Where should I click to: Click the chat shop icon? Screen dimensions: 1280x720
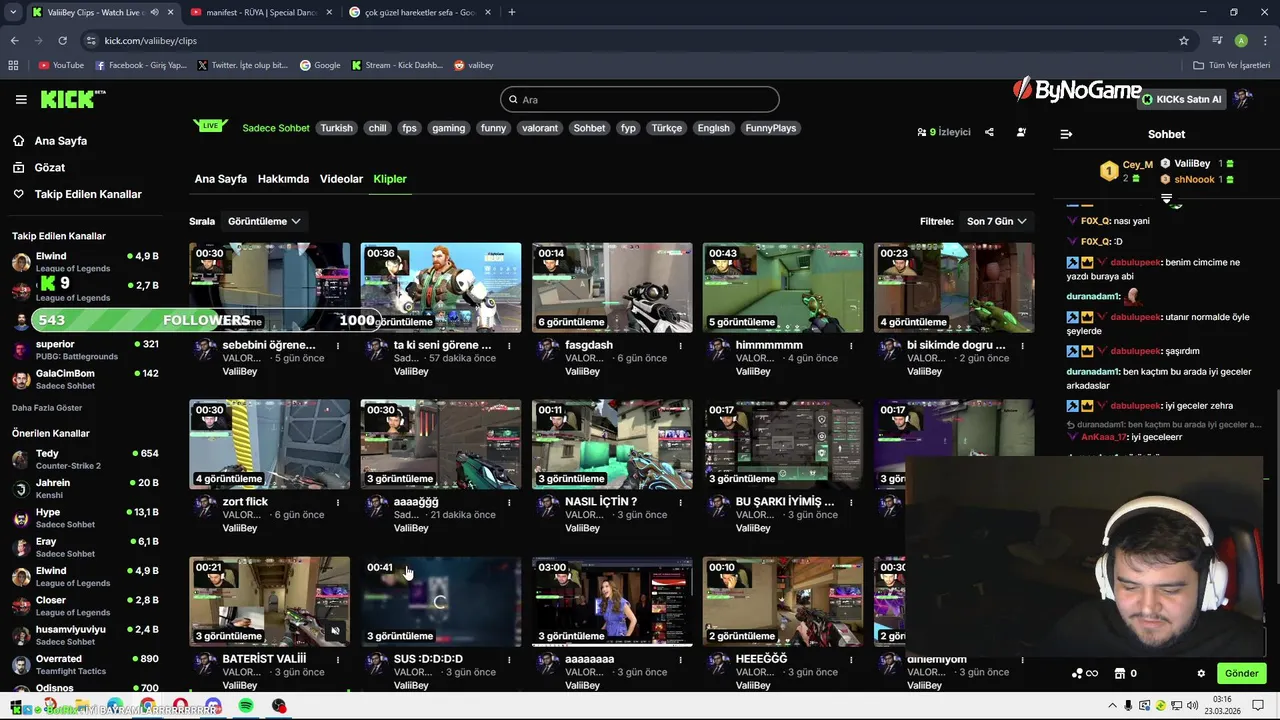1120,673
